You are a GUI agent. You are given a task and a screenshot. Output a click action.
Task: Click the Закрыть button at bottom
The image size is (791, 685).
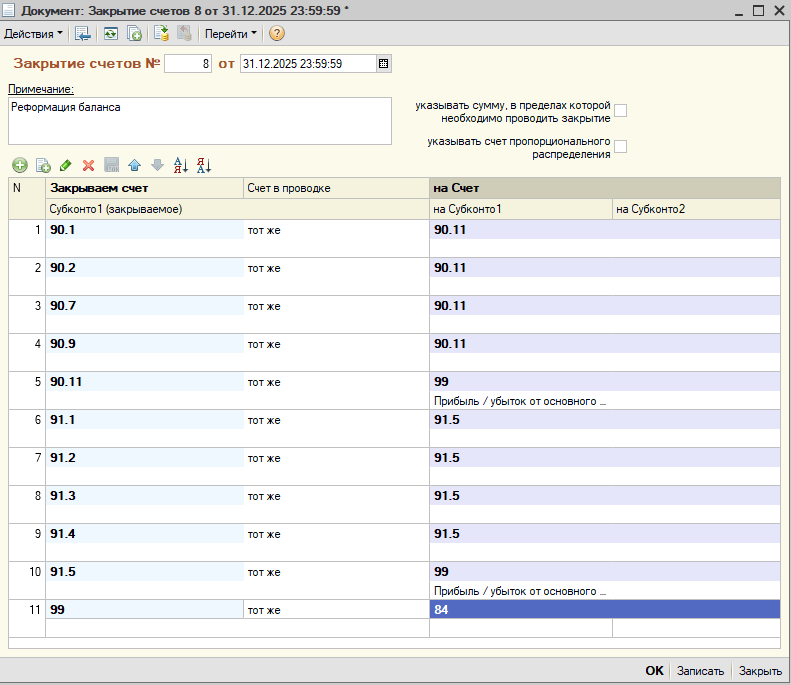click(760, 671)
